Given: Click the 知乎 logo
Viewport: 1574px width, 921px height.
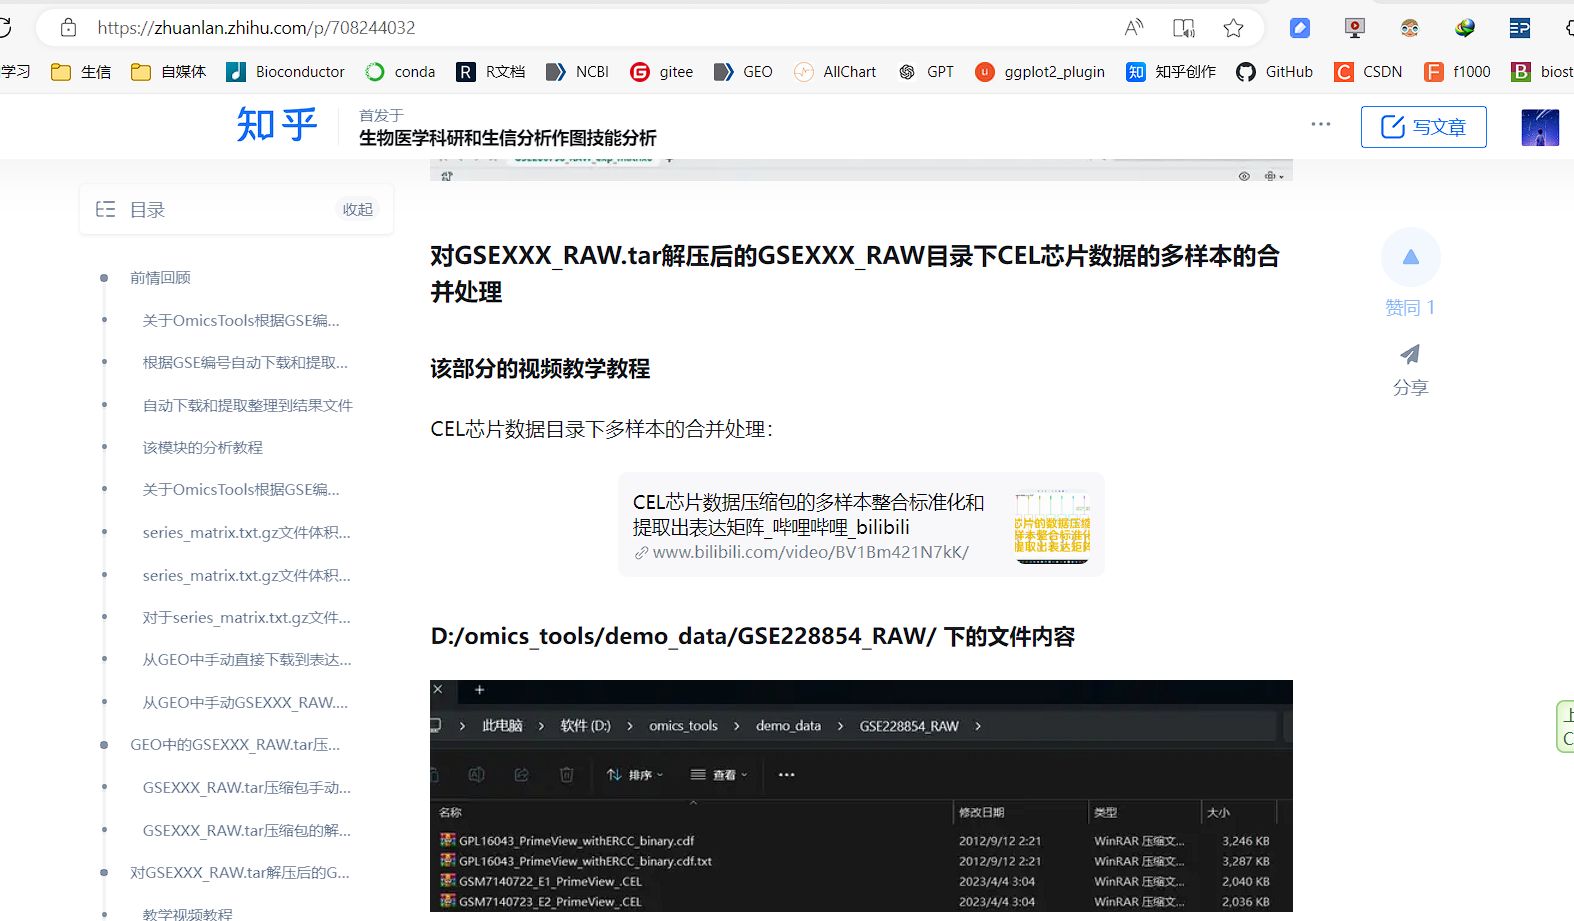Looking at the screenshot, I should [277, 126].
